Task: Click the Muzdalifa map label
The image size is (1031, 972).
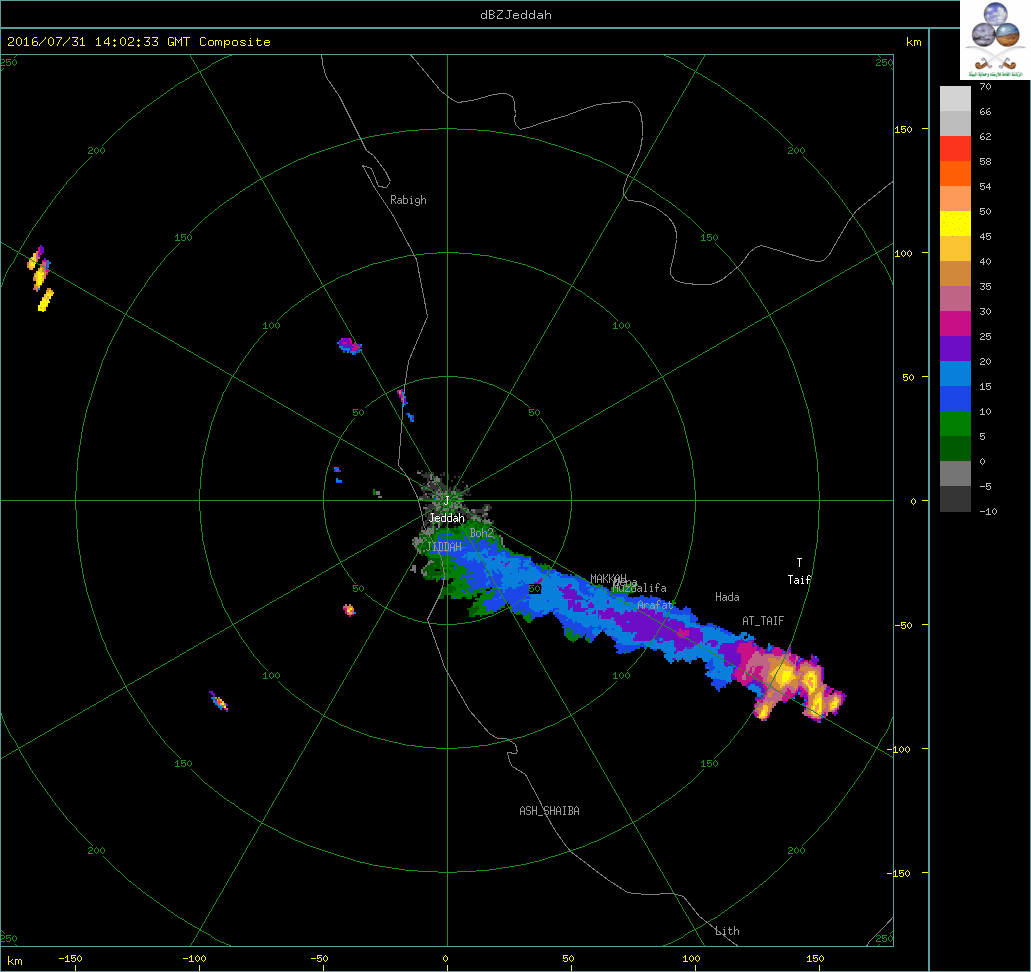Action: (640, 588)
